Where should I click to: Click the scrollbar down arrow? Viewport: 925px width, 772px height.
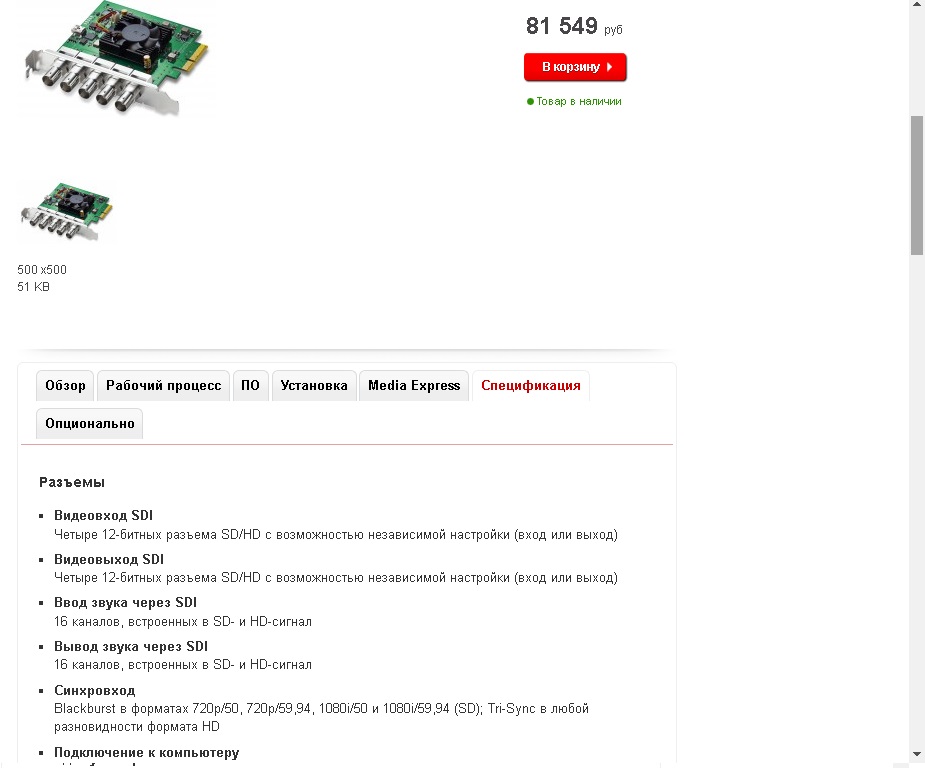tap(917, 754)
